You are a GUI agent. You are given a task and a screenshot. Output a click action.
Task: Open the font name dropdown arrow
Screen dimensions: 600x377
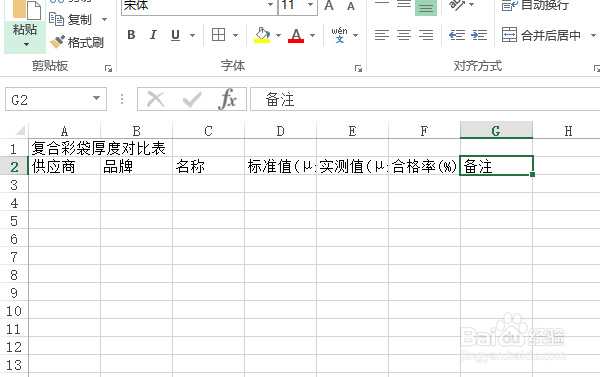271,5
